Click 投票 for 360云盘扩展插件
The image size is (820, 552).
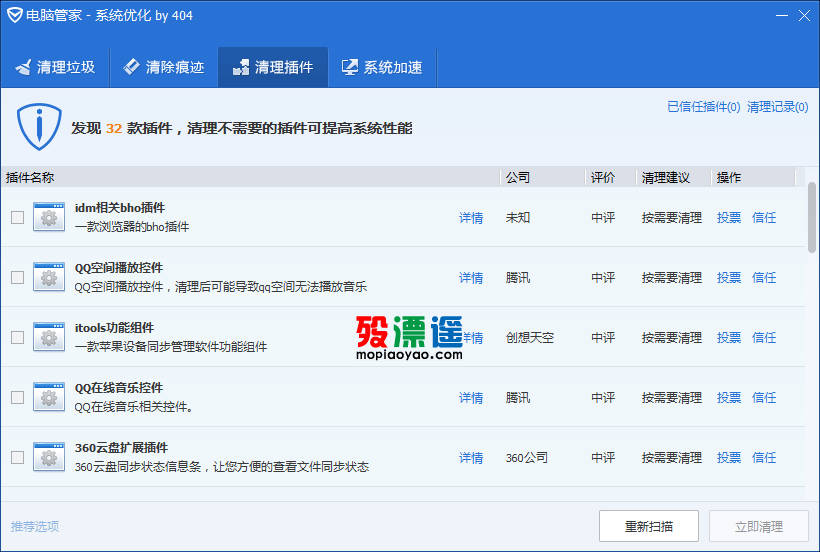coord(729,458)
